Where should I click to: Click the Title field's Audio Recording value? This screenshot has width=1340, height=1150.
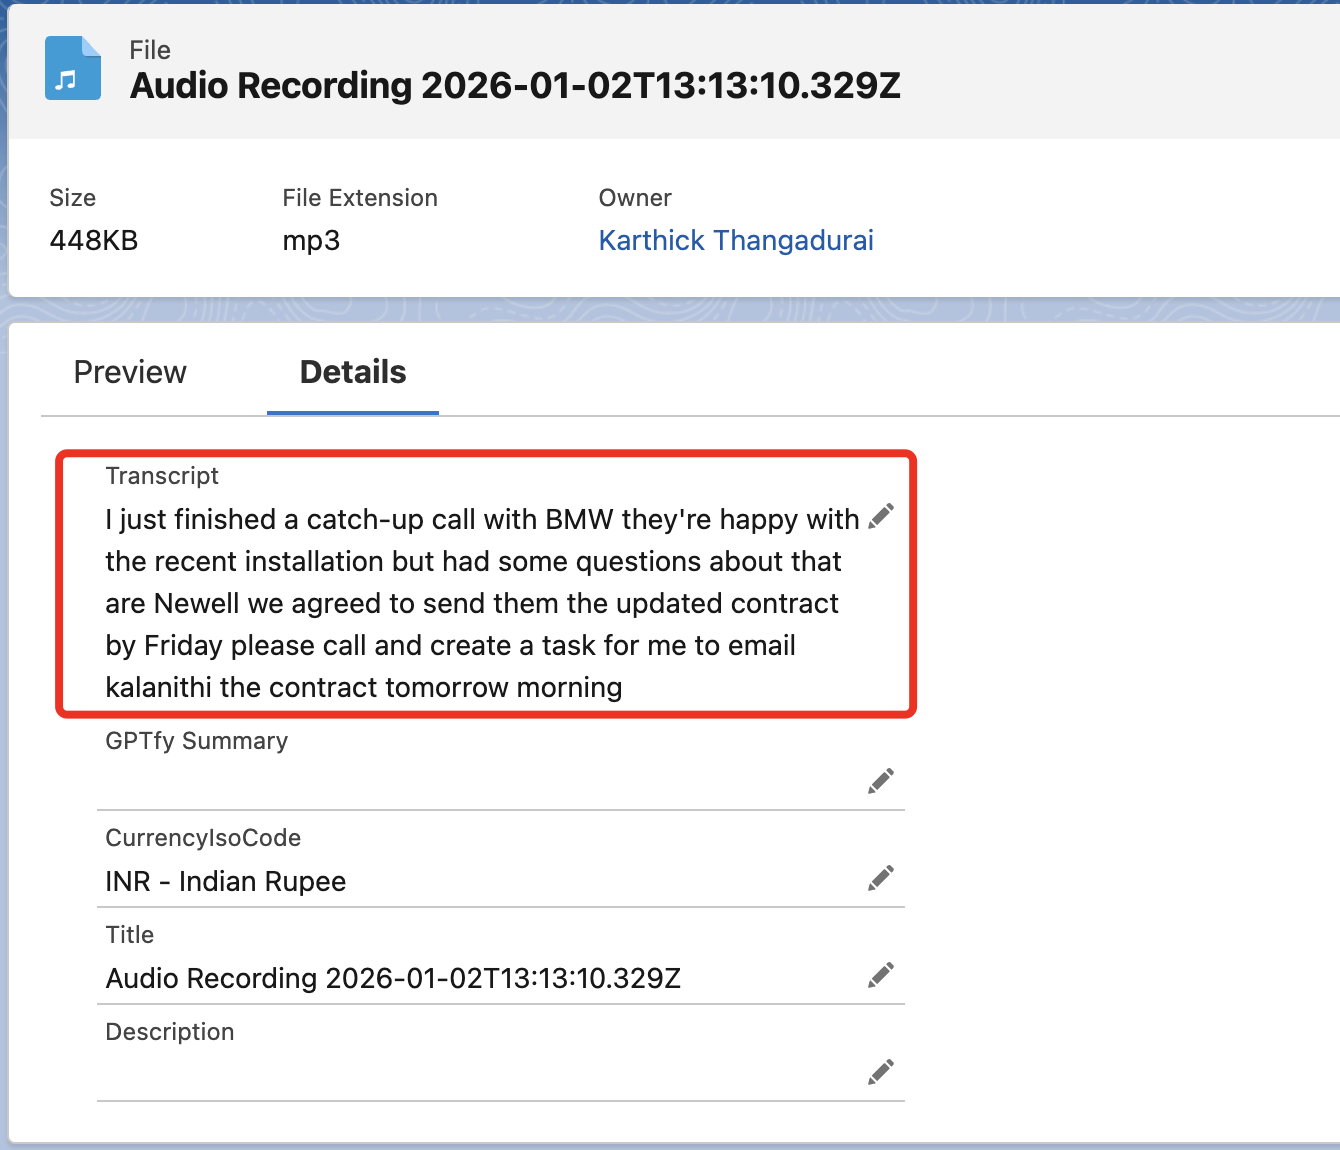(x=393, y=978)
